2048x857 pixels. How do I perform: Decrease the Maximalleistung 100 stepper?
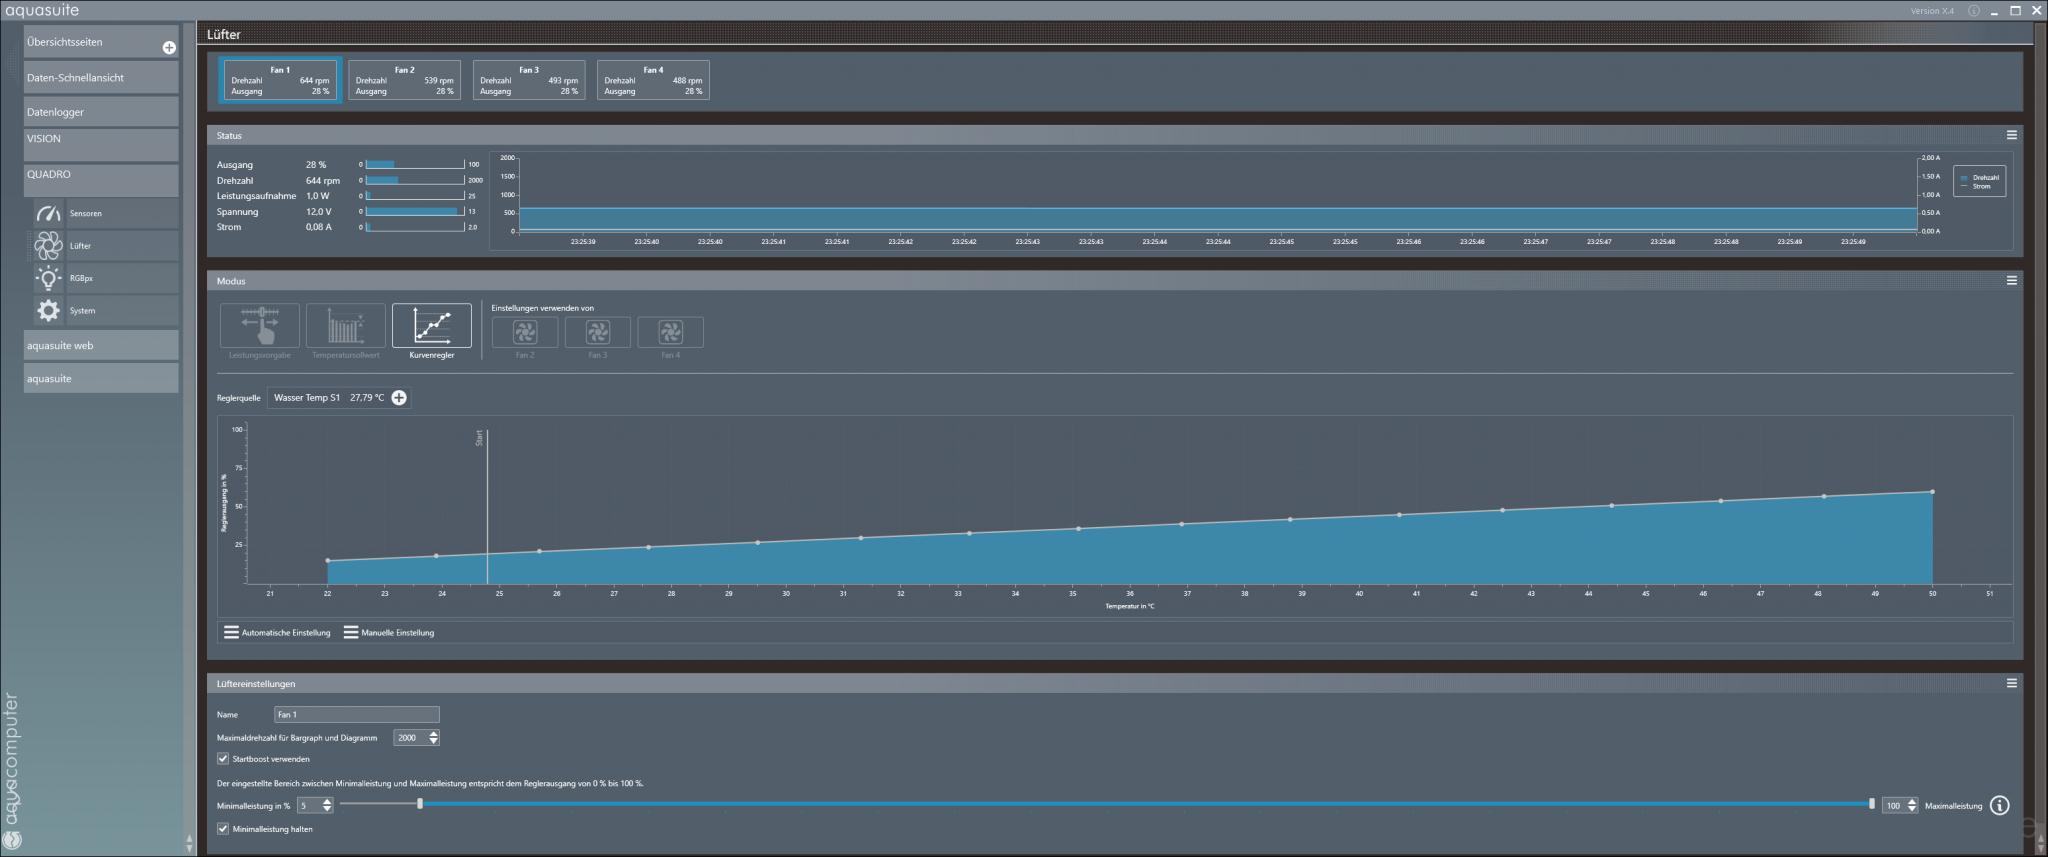coord(1912,810)
